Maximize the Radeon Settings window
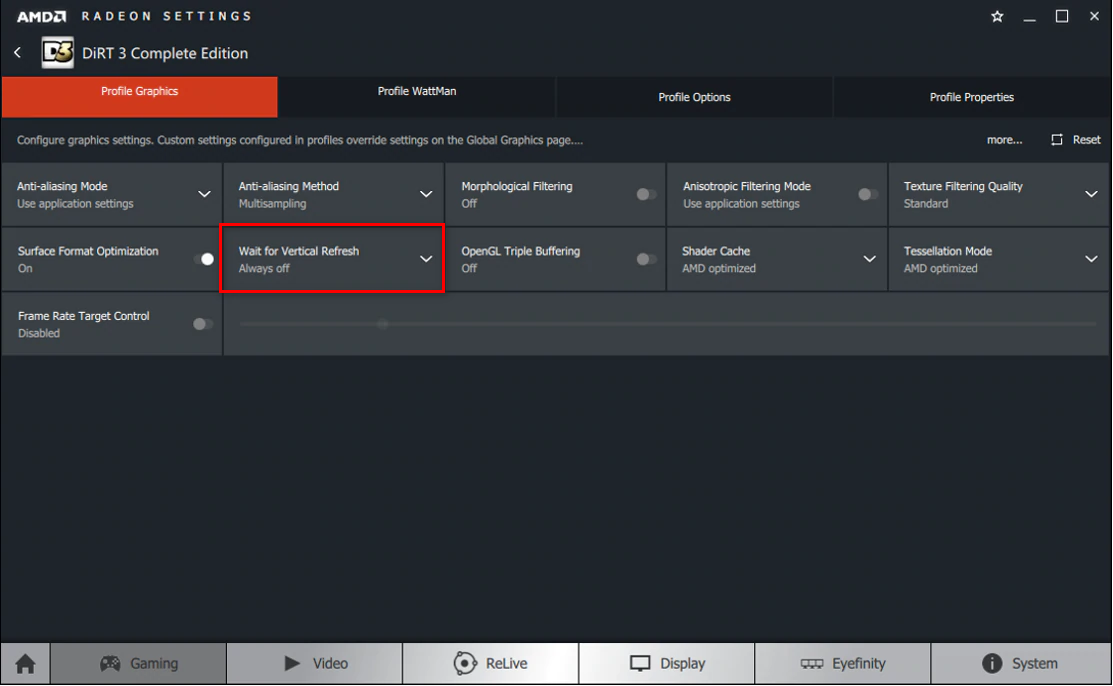This screenshot has width=1113, height=686. point(1062,16)
